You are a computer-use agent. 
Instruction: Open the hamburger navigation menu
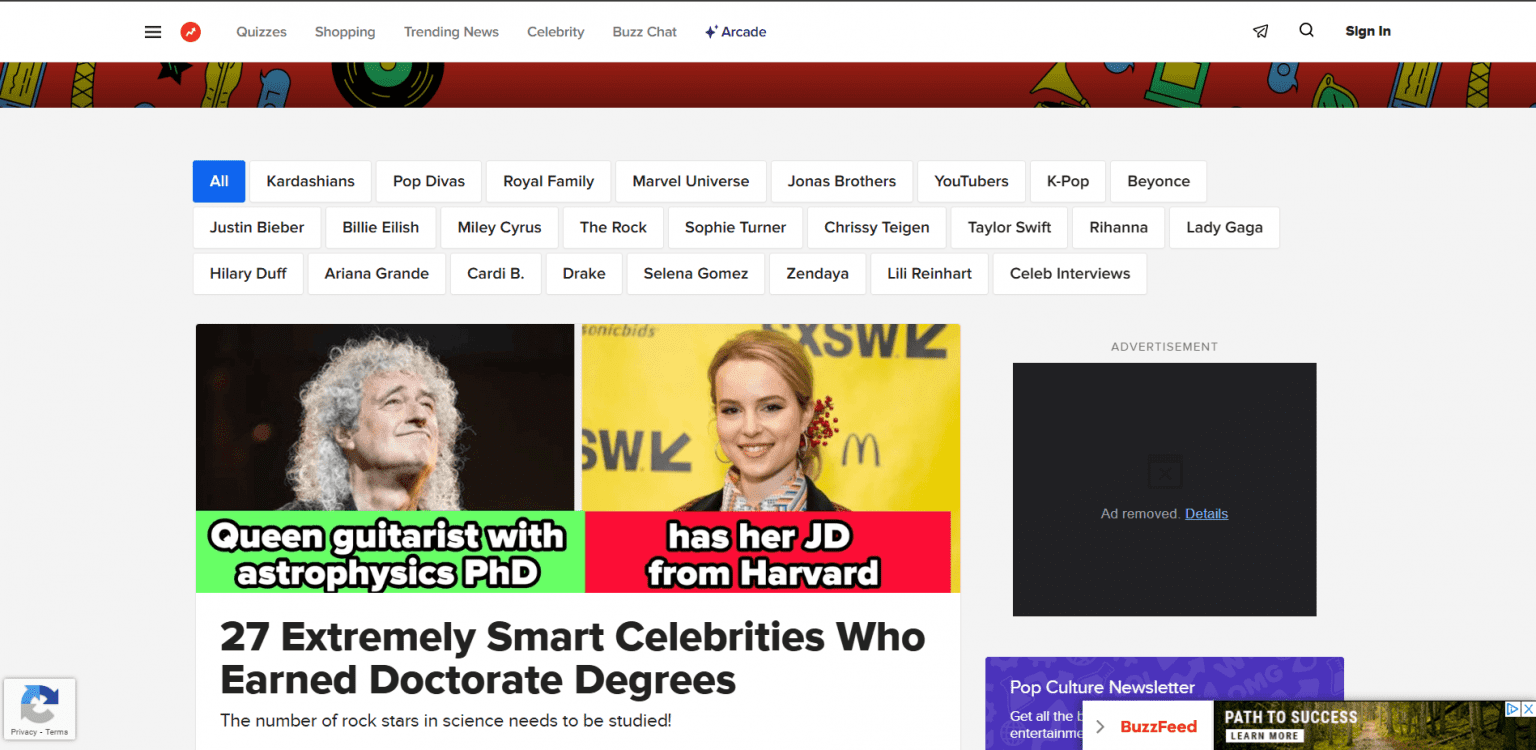[x=152, y=31]
